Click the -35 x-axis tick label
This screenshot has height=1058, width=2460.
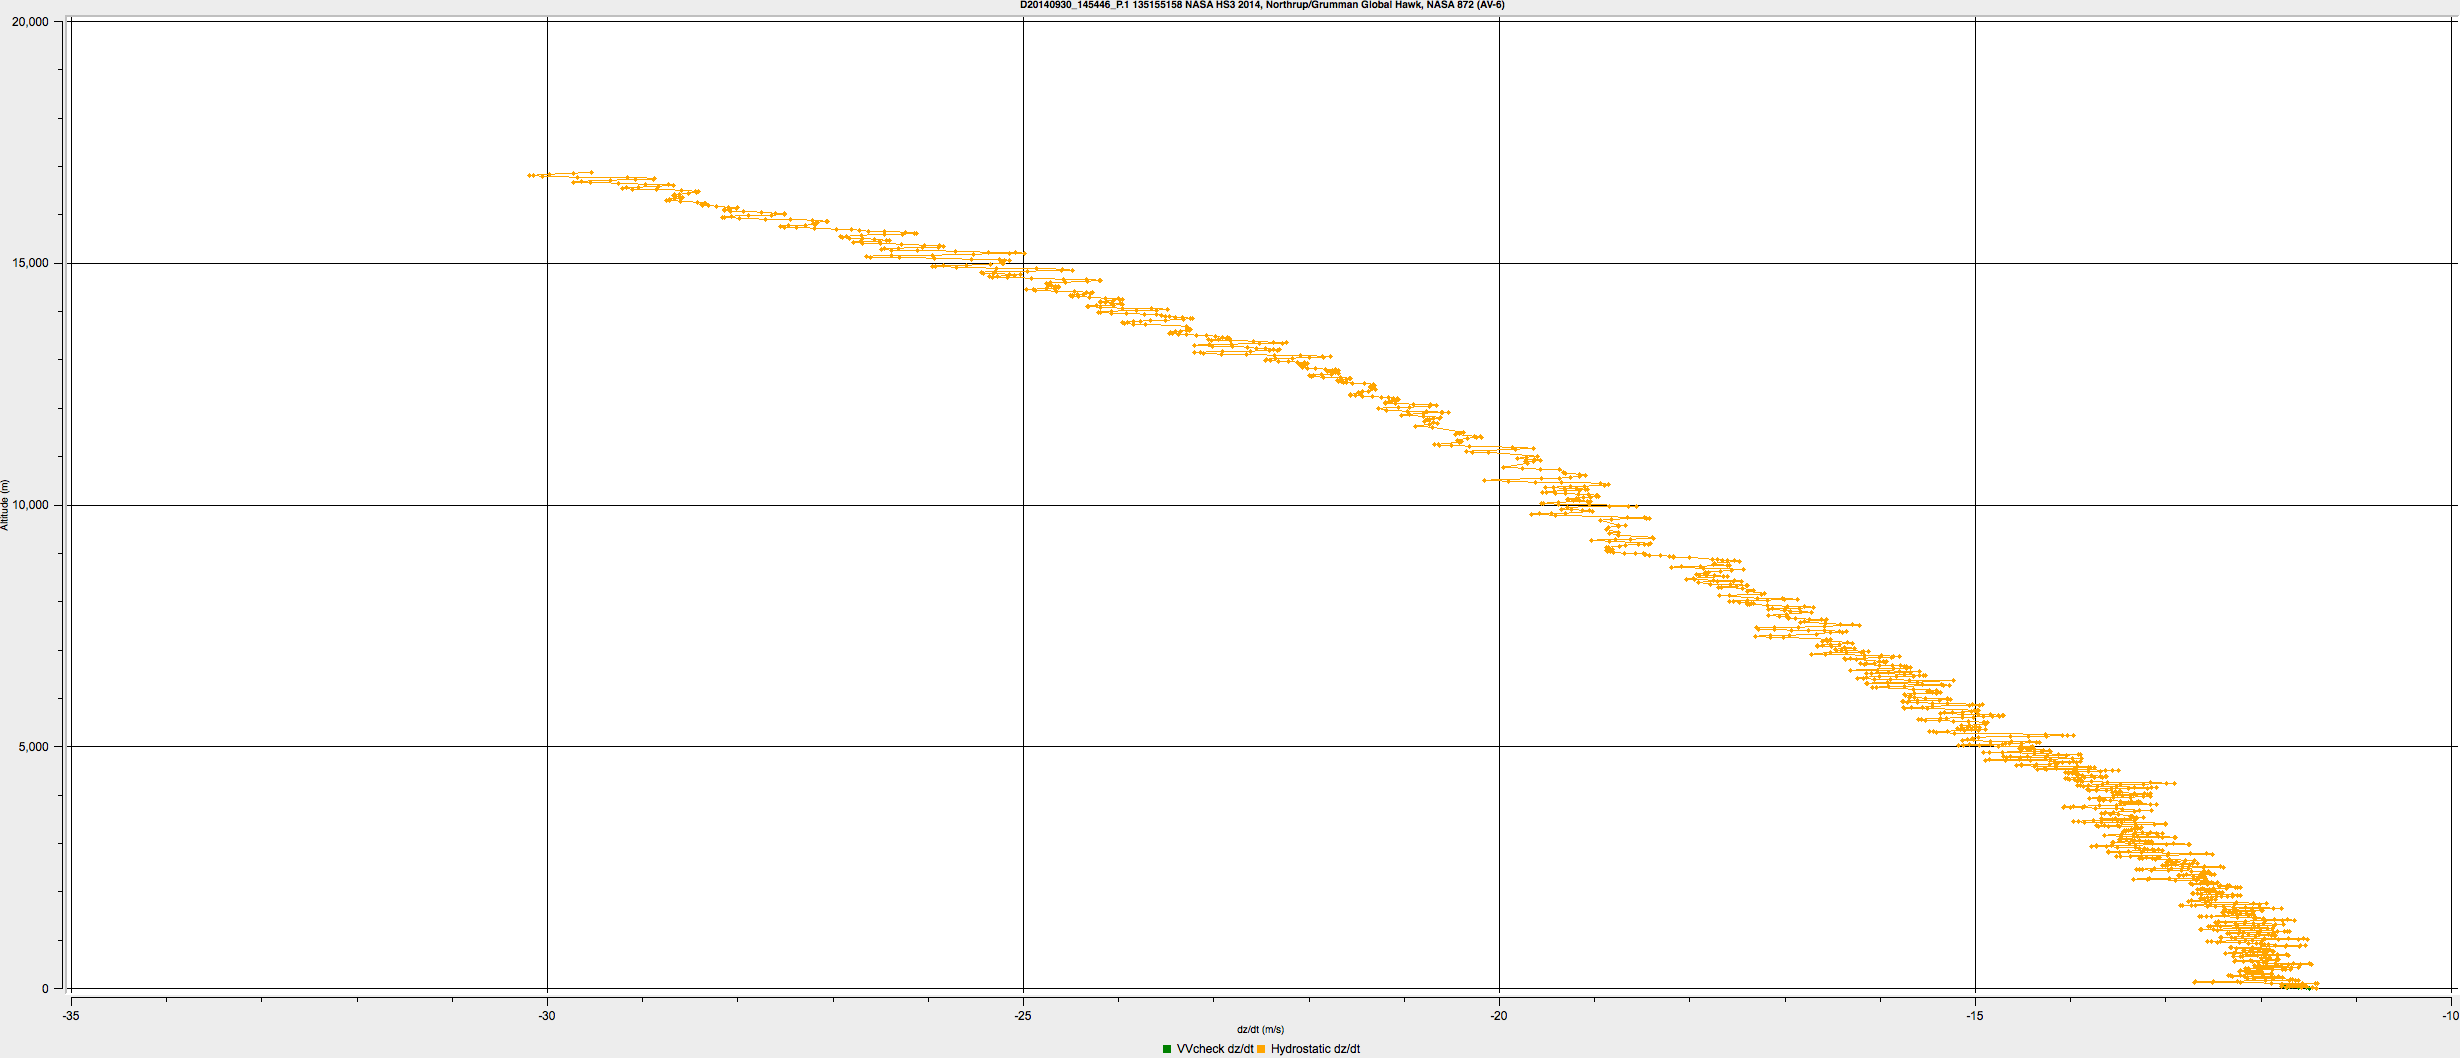tap(71, 1016)
